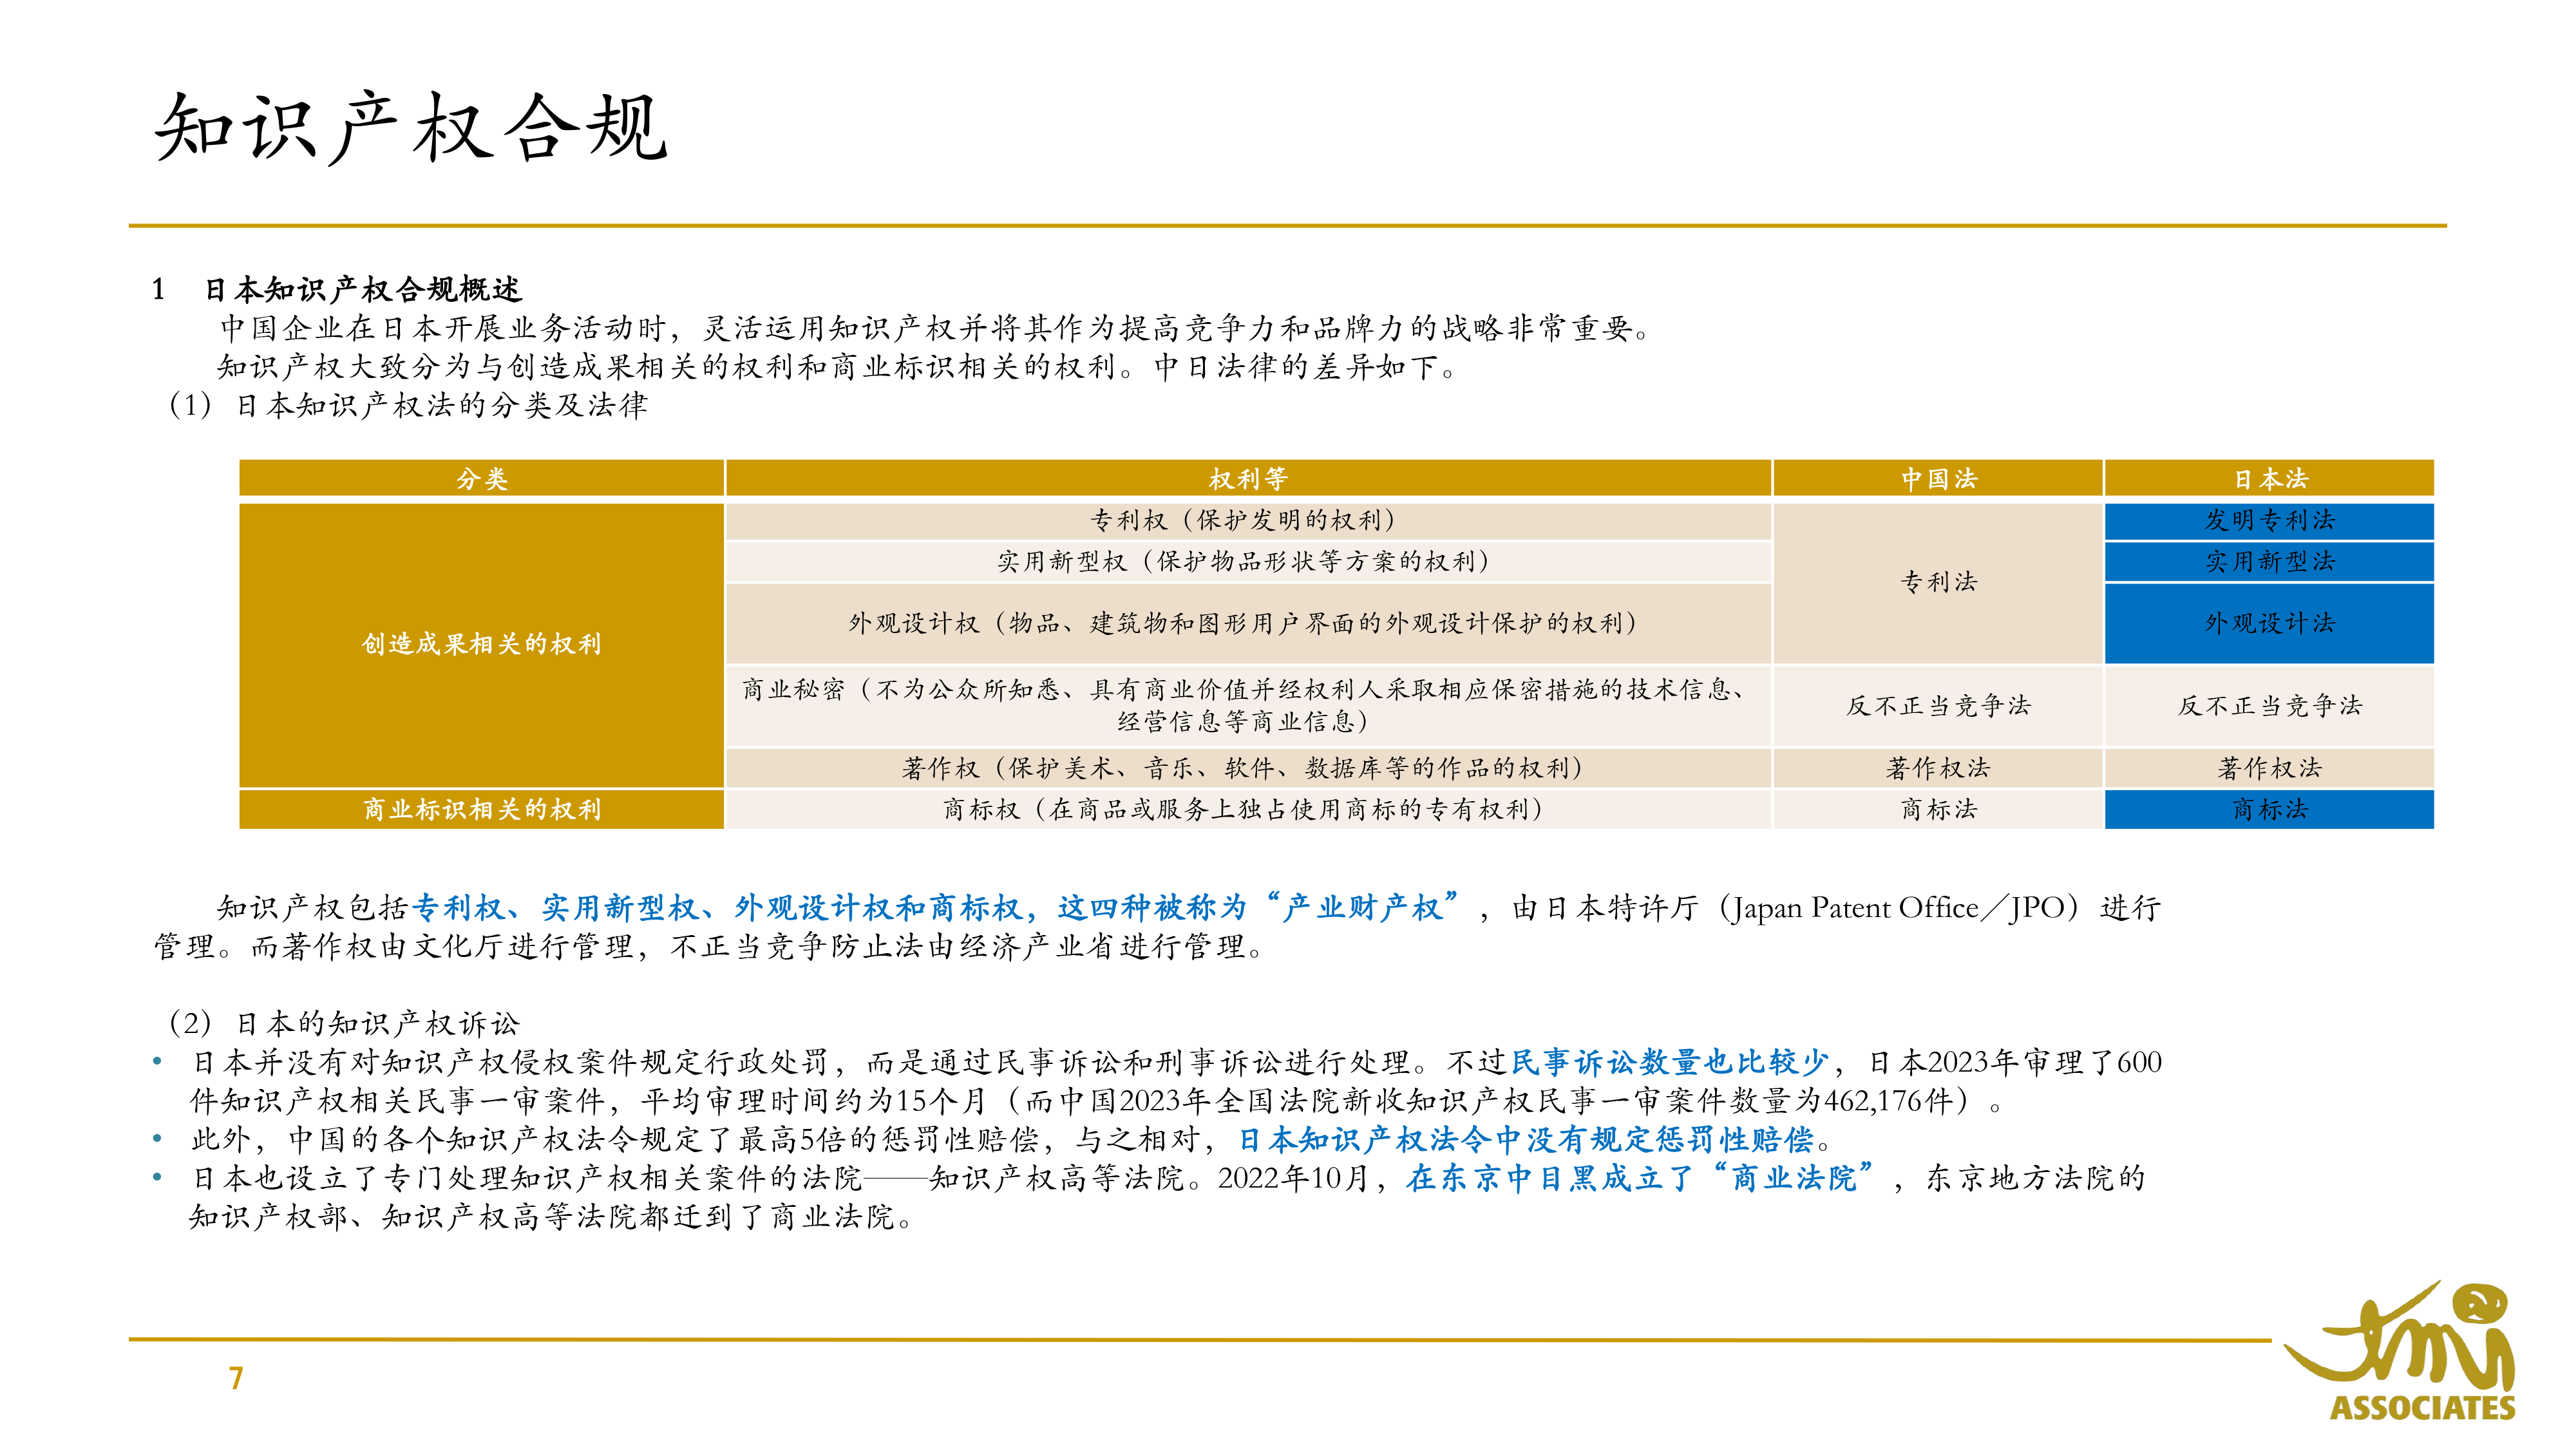
Task: Click the blue cell 外观设计法
Action: click(x=2270, y=623)
